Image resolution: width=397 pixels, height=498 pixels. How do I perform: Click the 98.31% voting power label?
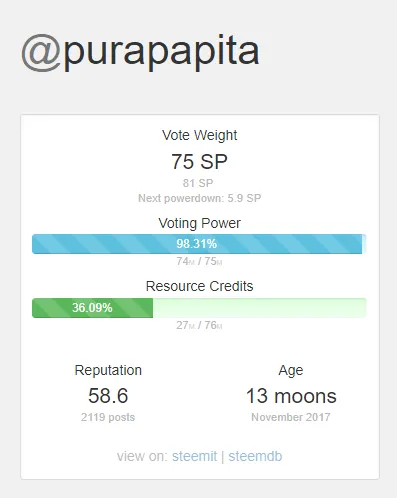(197, 244)
